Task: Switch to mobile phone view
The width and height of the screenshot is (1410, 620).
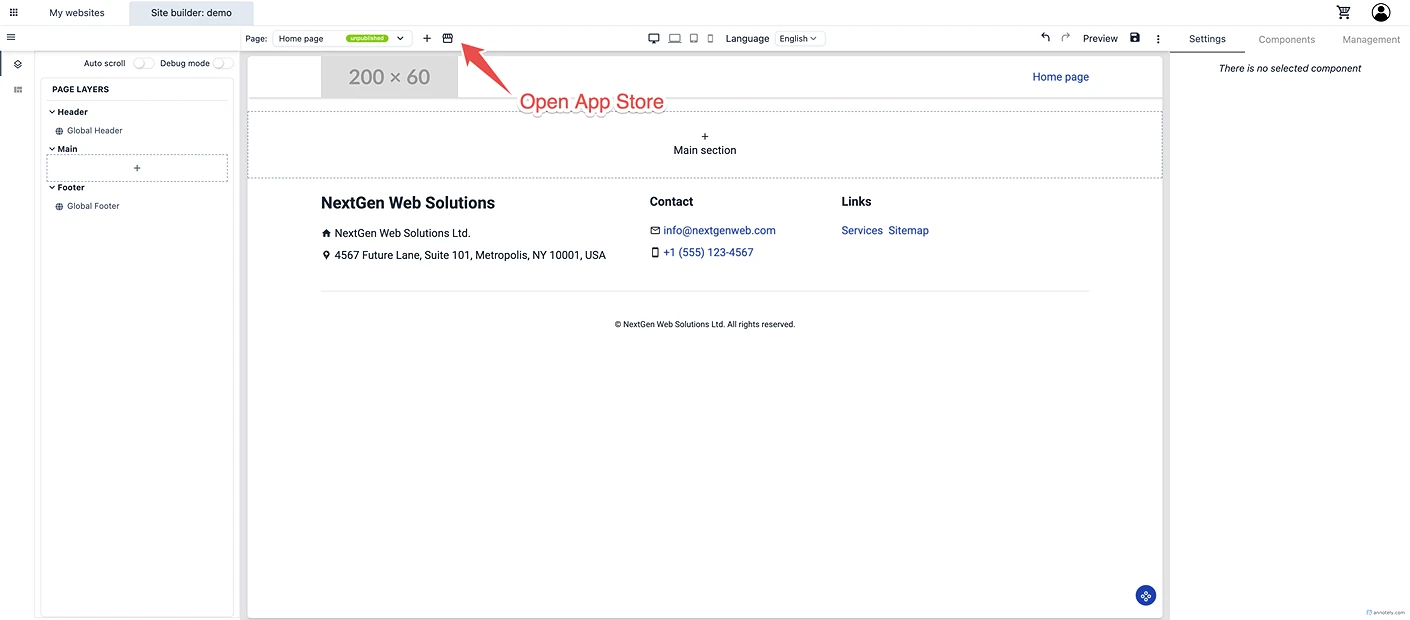Action: tap(711, 38)
